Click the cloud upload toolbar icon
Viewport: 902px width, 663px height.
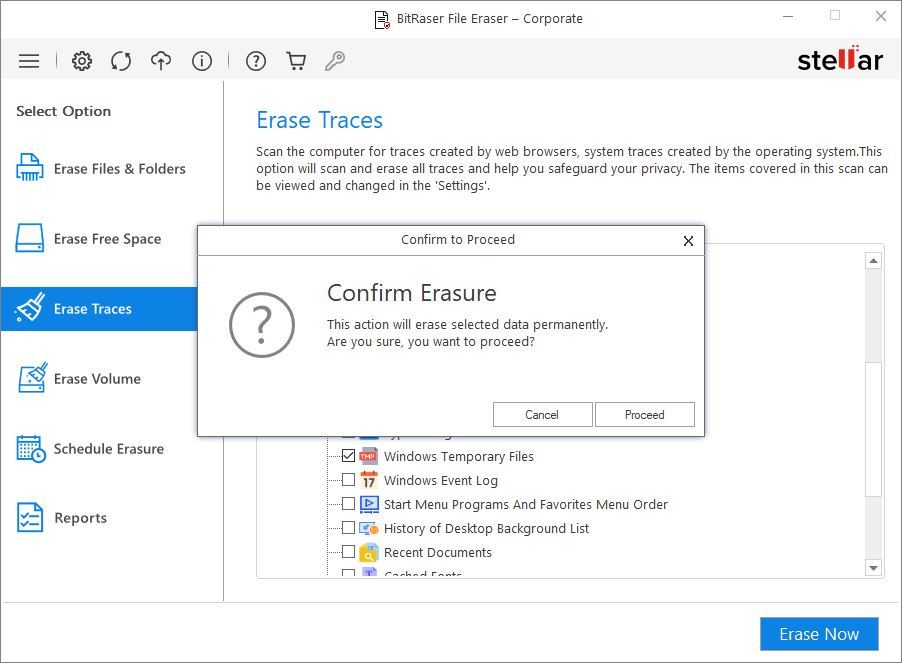point(161,61)
